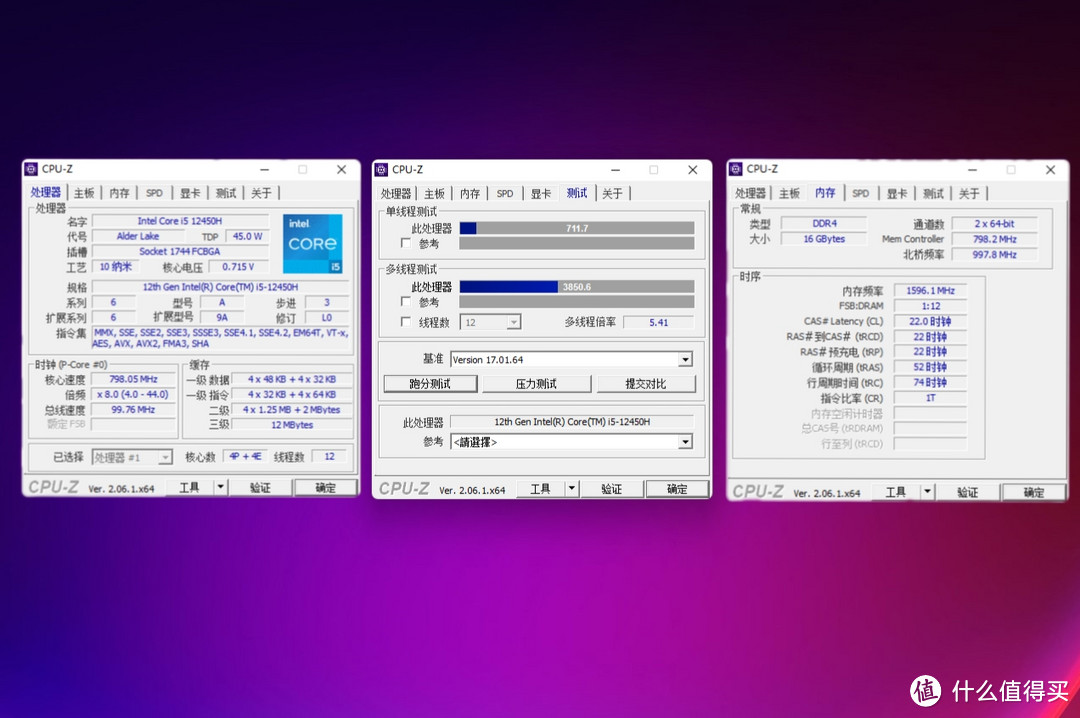Click 验证 button in left window
Image resolution: width=1080 pixels, height=718 pixels.
point(260,487)
